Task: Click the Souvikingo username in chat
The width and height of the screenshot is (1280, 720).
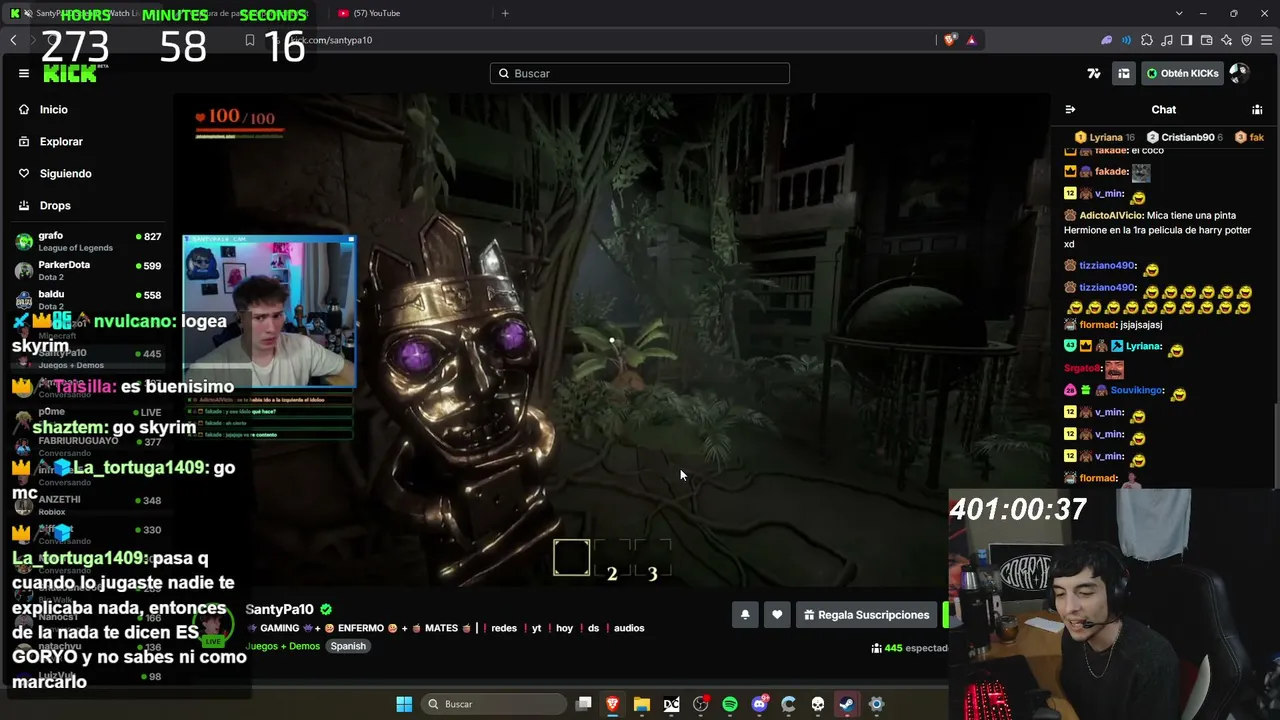Action: point(1137,391)
